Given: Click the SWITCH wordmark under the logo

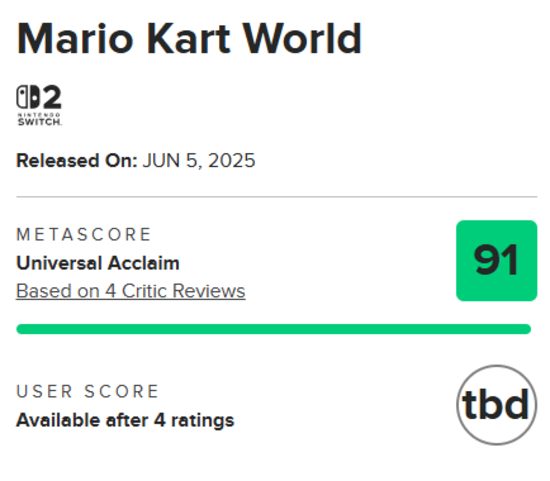Looking at the screenshot, I should pyautogui.click(x=39, y=122).
